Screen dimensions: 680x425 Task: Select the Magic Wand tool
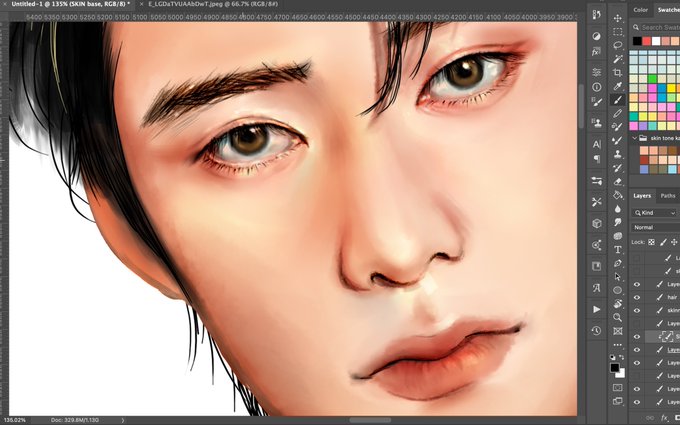[618, 59]
